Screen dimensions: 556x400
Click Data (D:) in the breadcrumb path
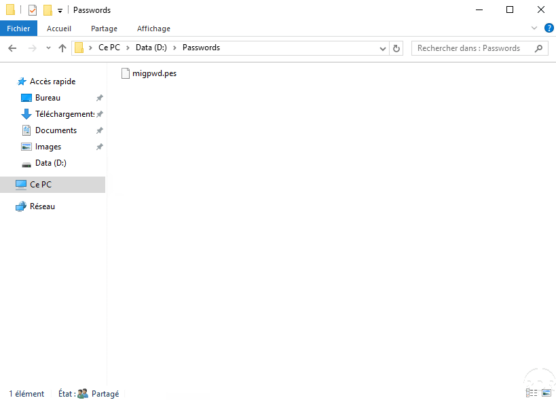[151, 48]
